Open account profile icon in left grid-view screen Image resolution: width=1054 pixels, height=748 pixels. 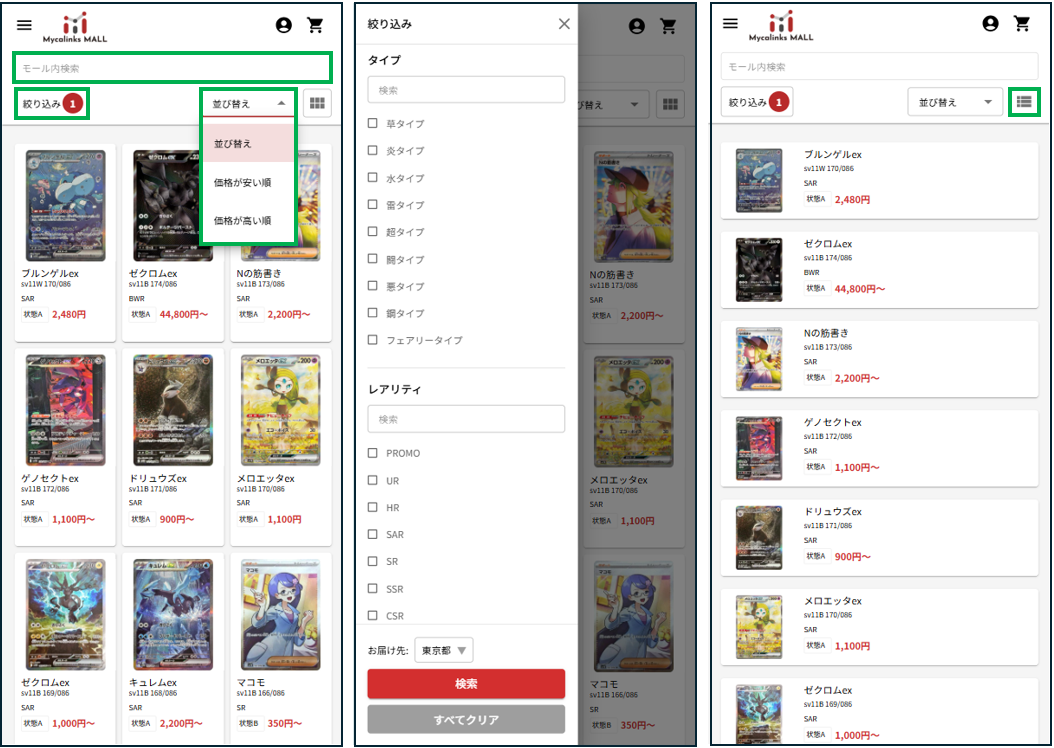click(x=284, y=26)
